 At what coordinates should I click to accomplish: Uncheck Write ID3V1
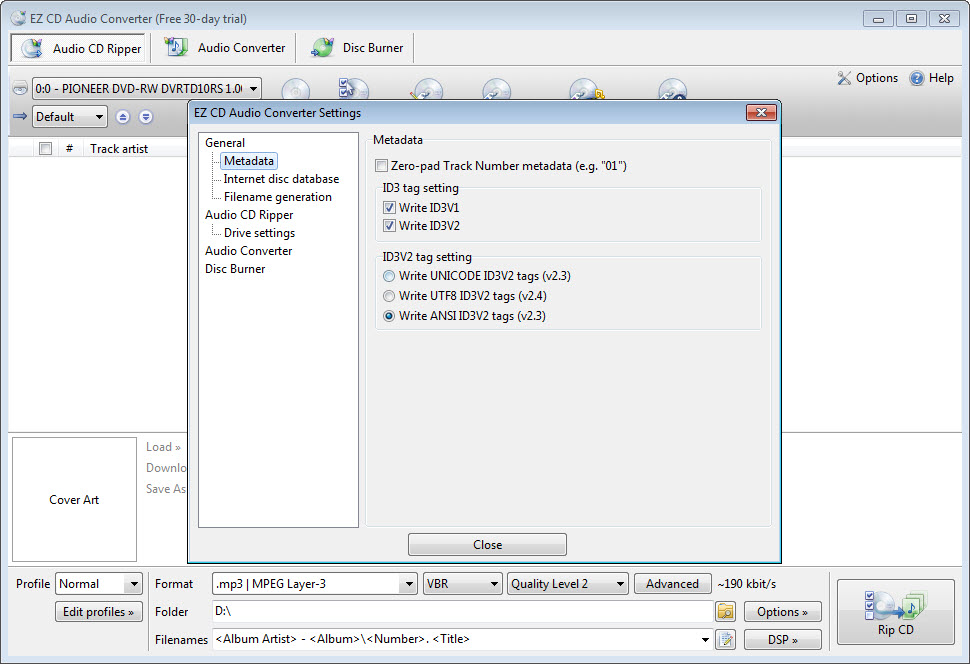click(389, 208)
